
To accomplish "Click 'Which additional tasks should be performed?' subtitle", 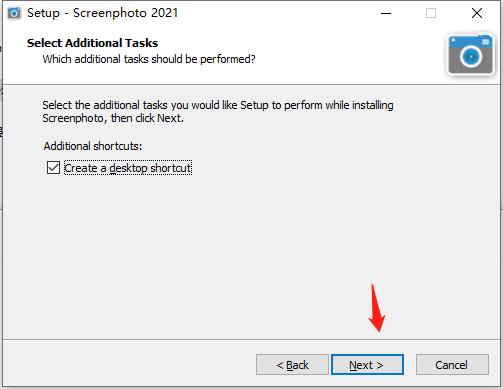I will [x=149, y=59].
